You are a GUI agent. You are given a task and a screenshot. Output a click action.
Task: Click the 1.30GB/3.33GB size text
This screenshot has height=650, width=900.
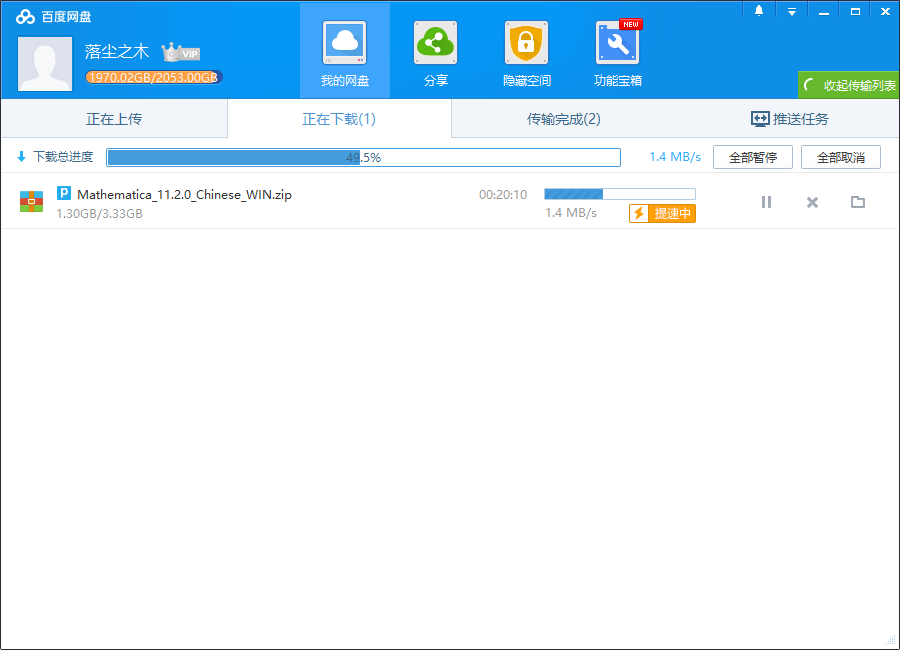point(99,214)
